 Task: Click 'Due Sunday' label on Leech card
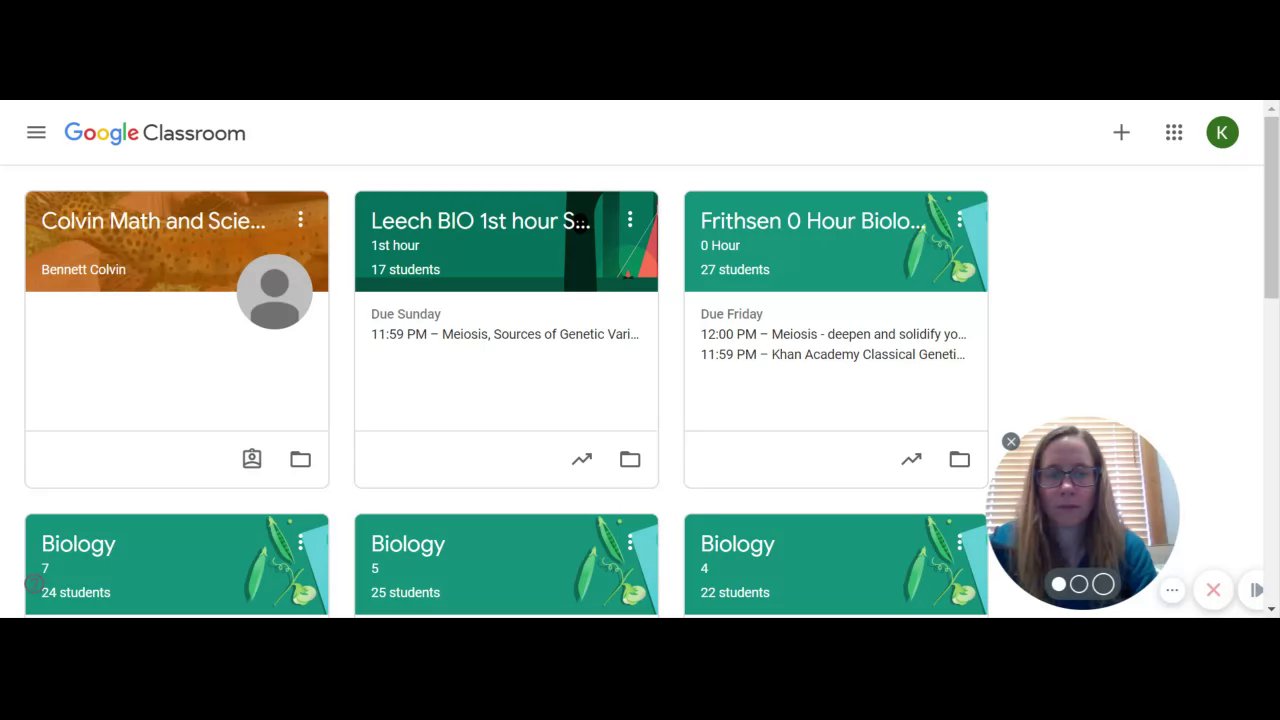coord(406,314)
